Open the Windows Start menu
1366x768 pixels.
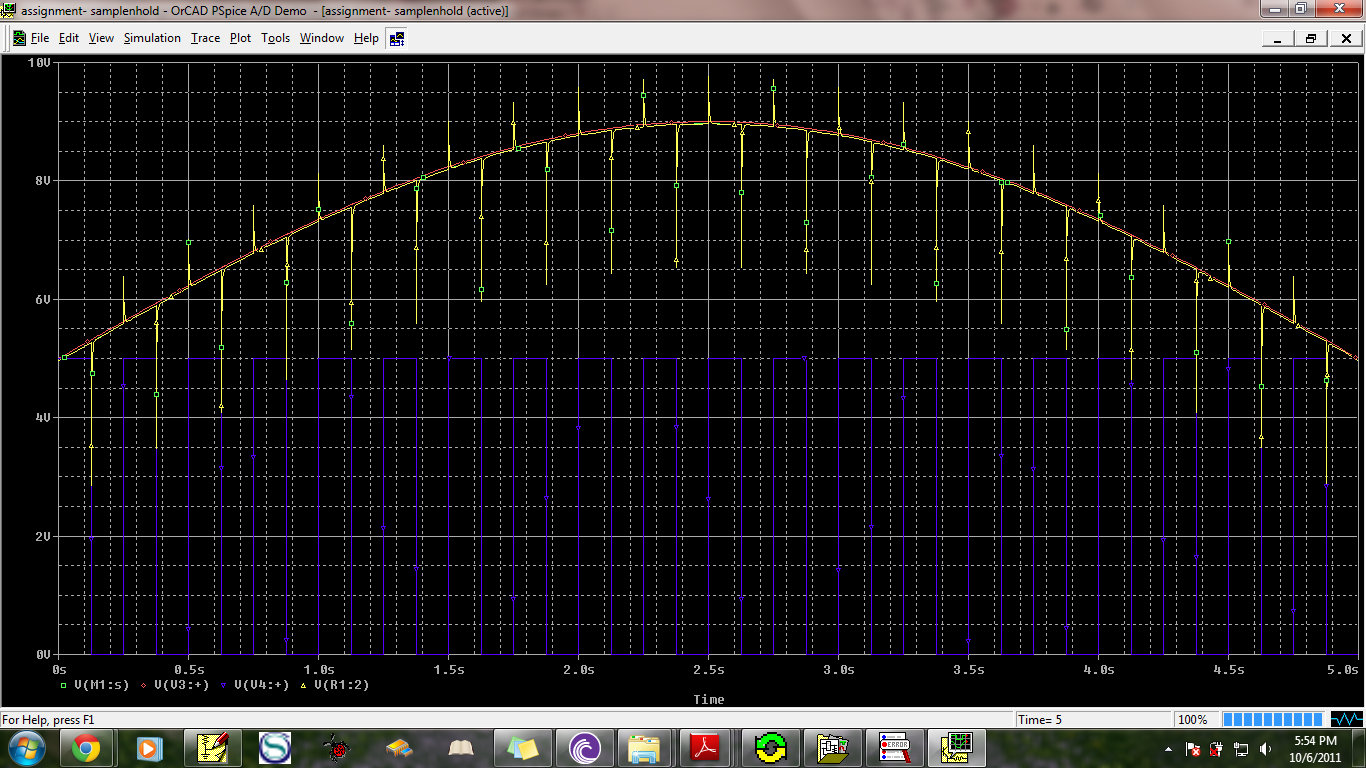(x=26, y=748)
